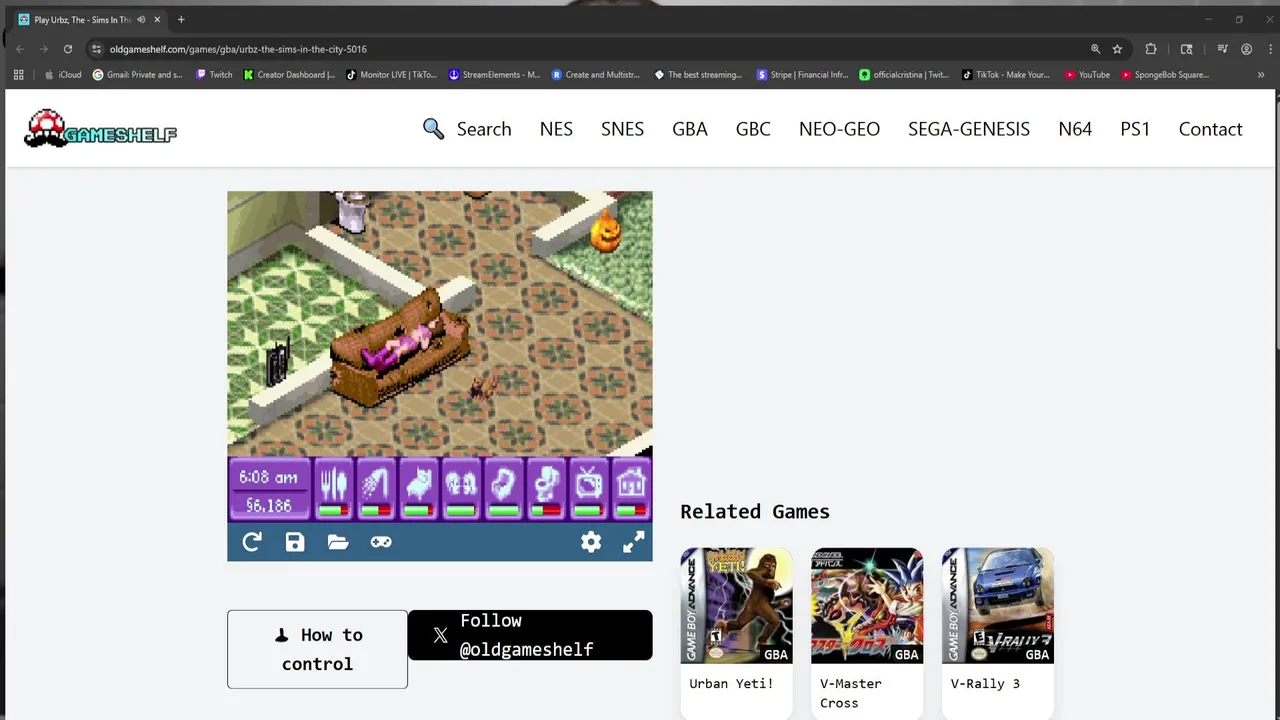
Task: Open the YouTube bookmark
Action: pyautogui.click(x=1087, y=75)
